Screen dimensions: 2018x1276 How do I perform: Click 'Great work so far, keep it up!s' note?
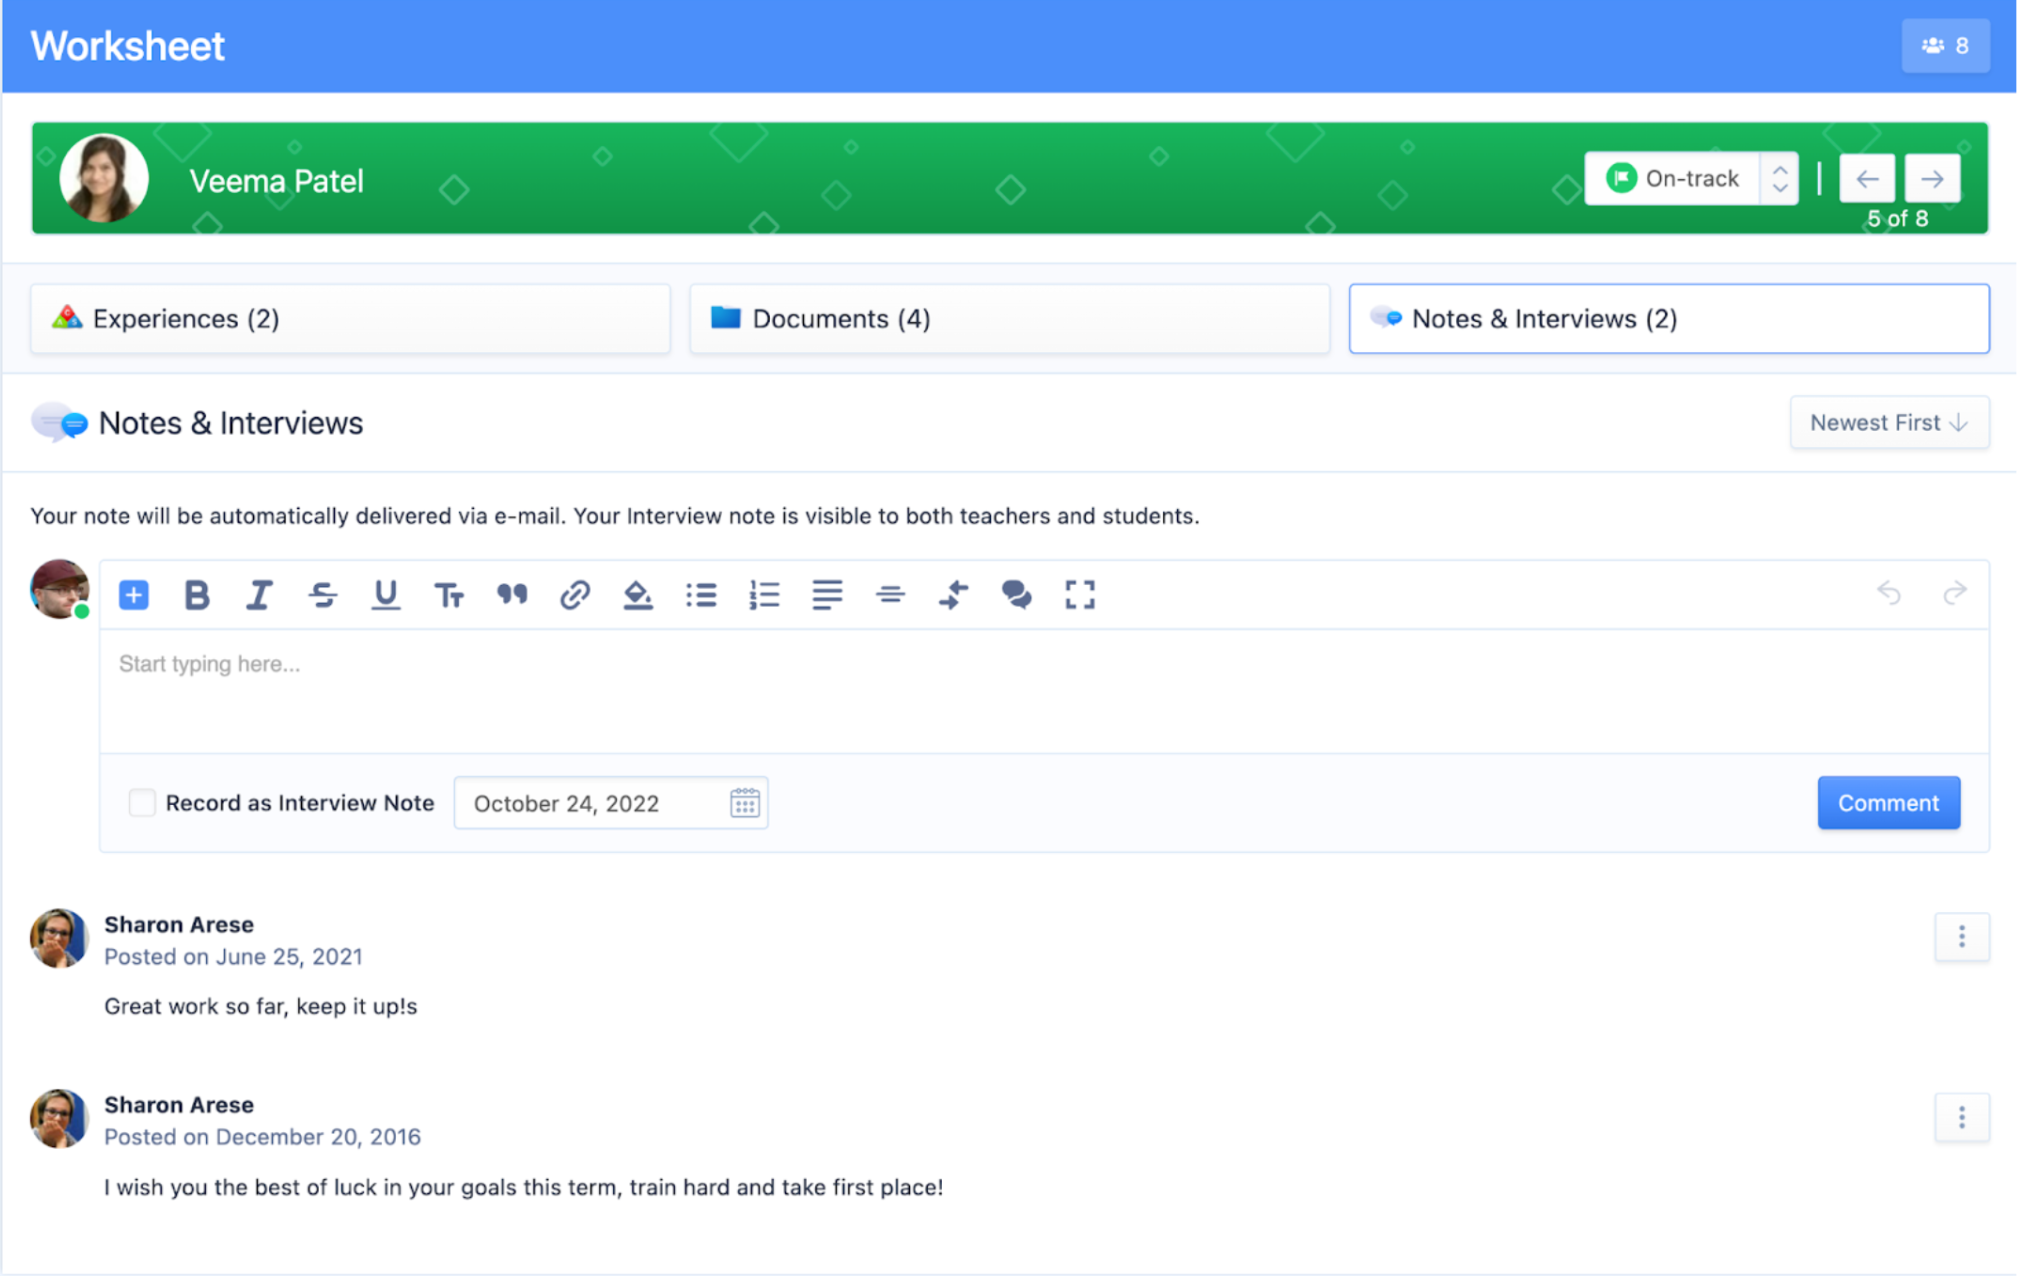(260, 1006)
